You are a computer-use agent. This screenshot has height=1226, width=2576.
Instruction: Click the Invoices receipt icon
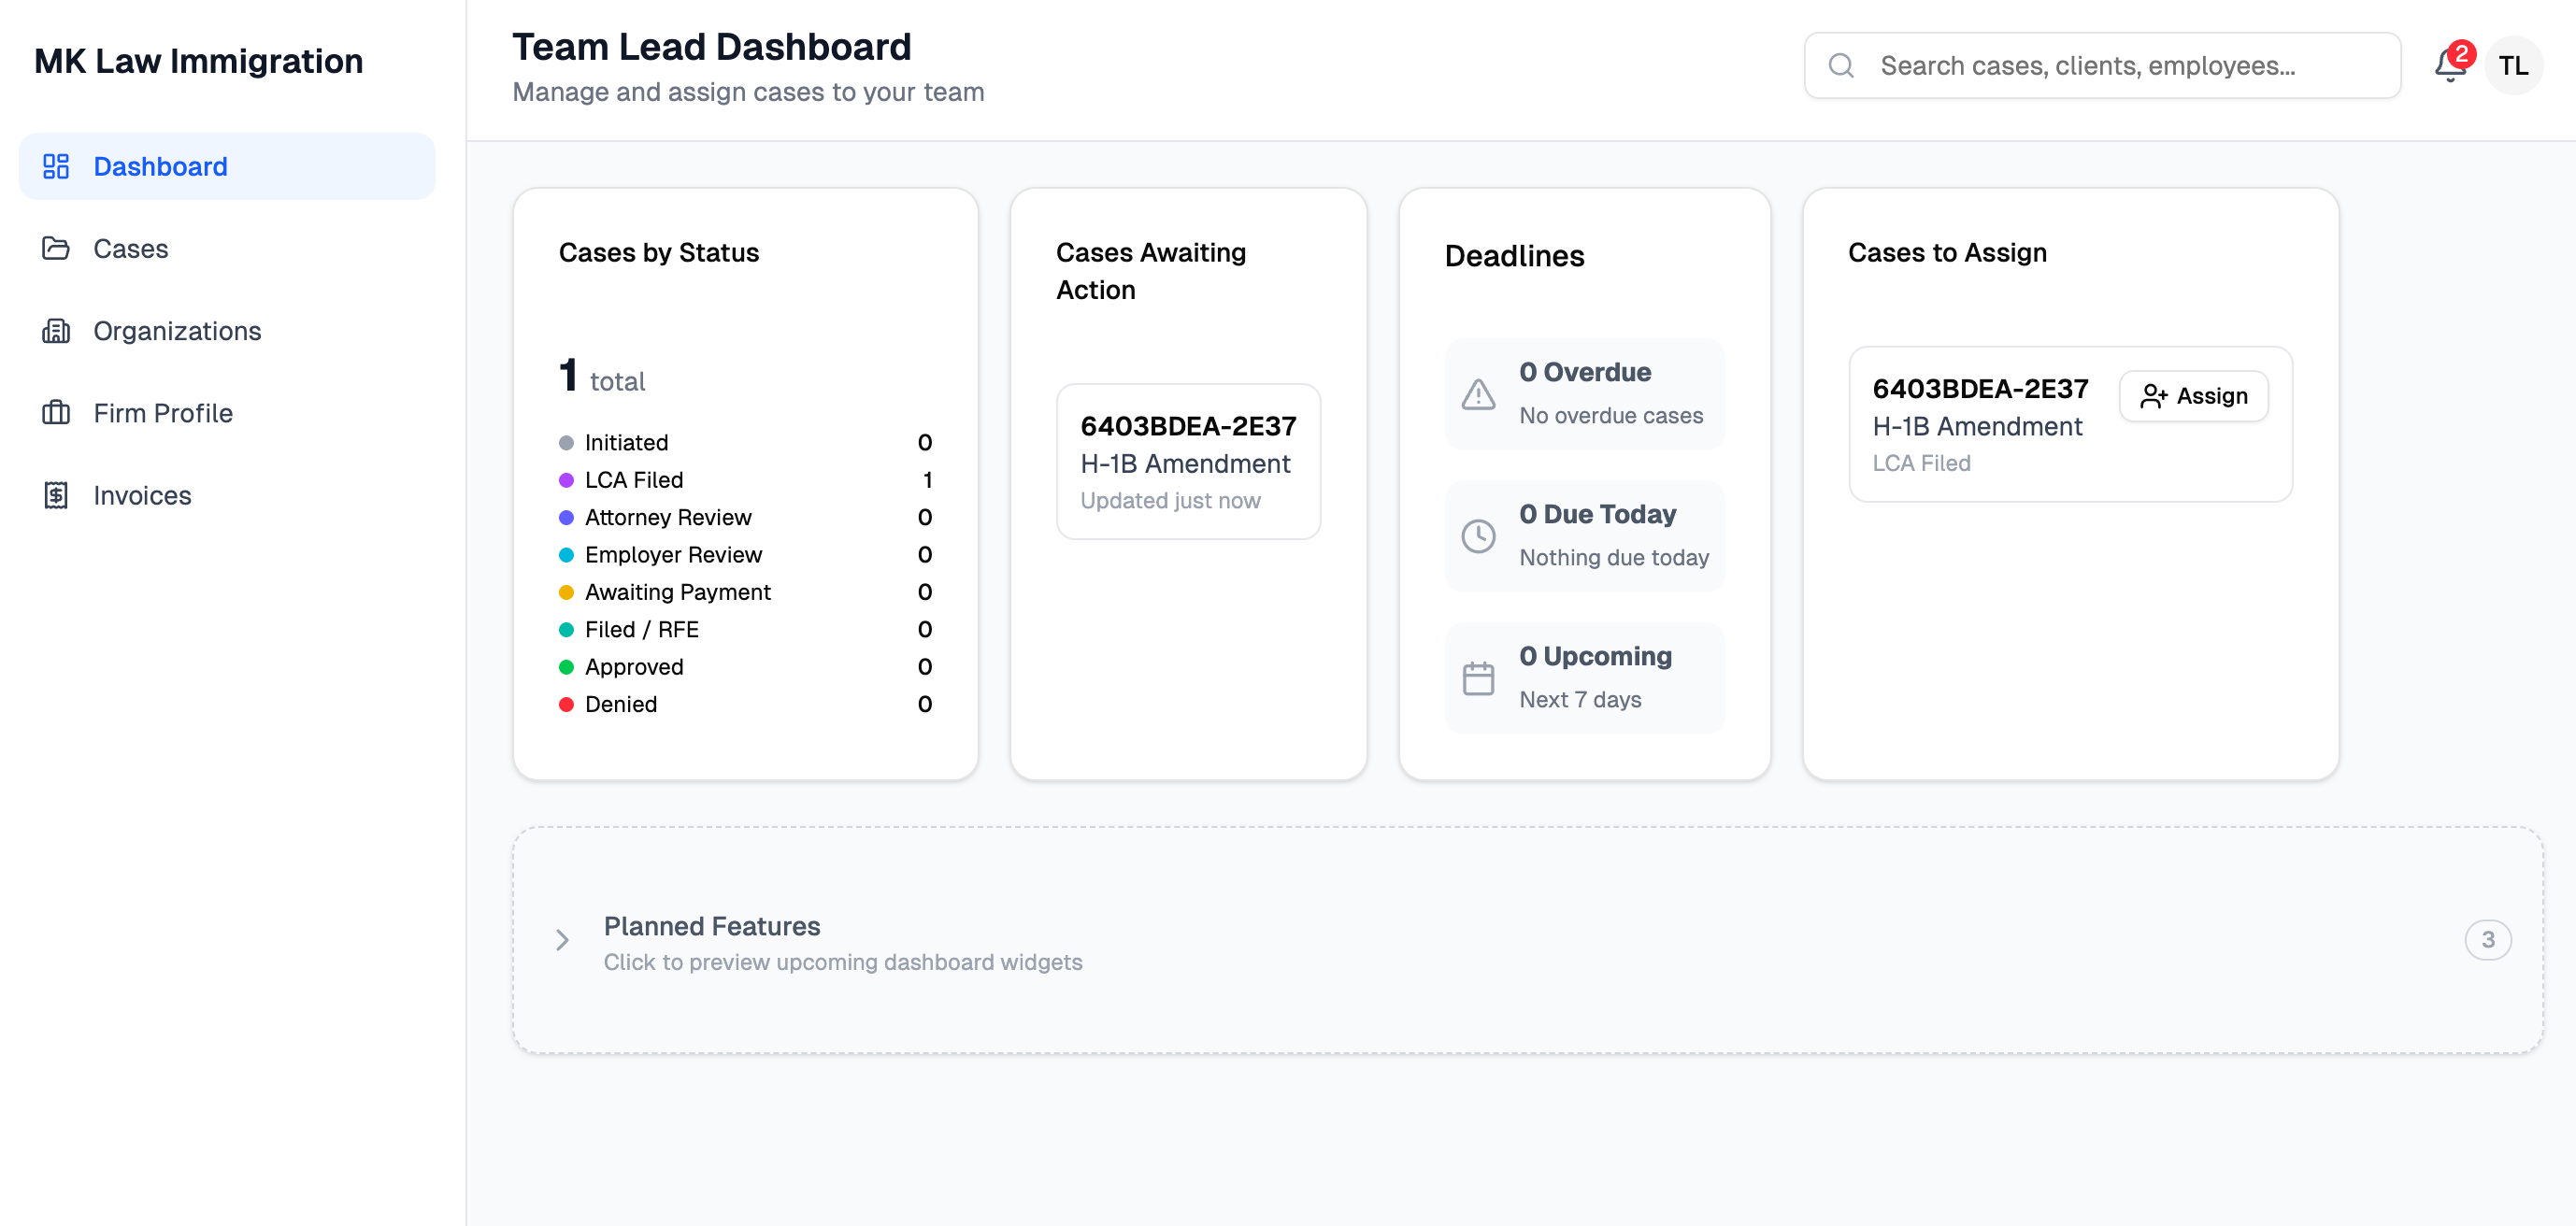point(56,495)
